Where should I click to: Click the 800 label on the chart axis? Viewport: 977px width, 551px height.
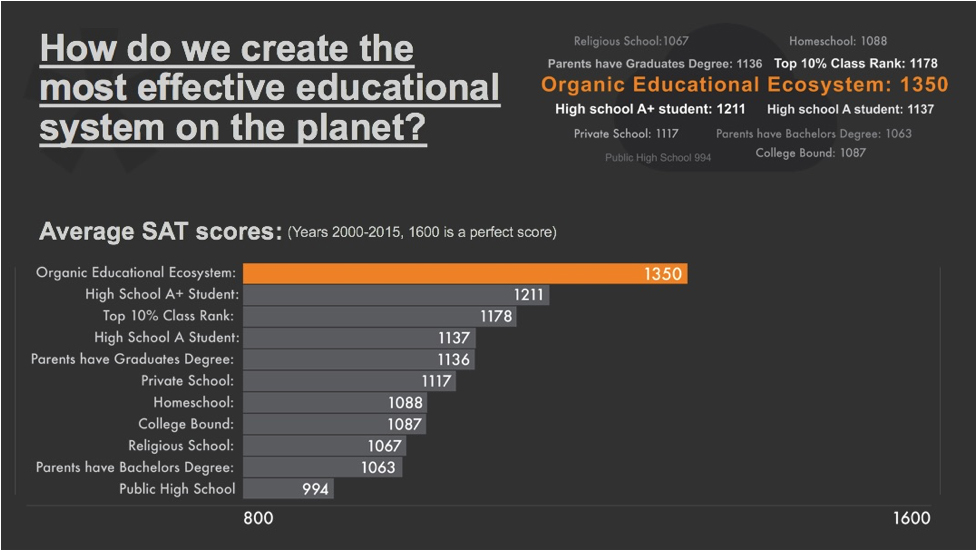tap(258, 518)
